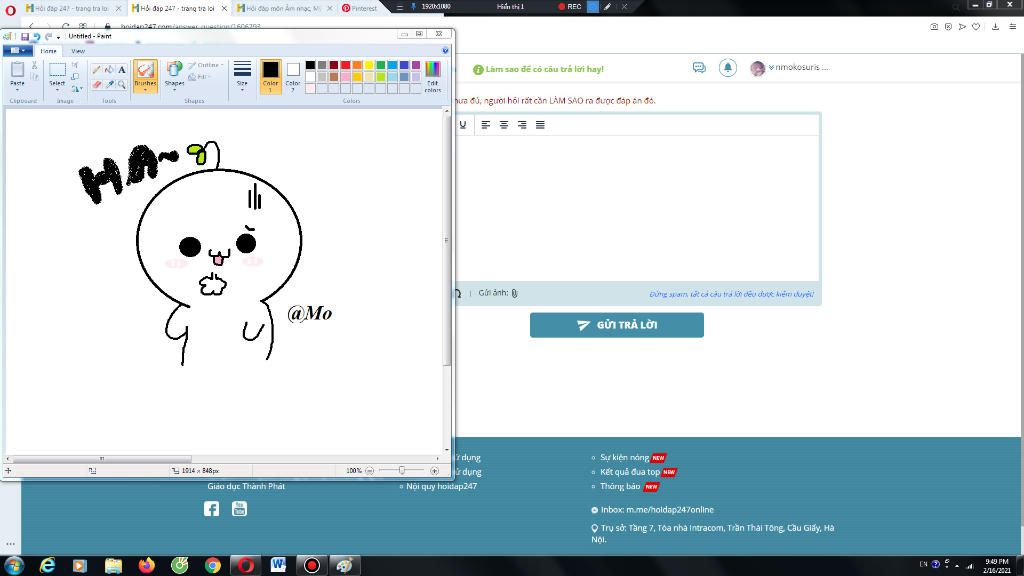This screenshot has width=1024, height=576.
Task: Click the Firefox icon in Windows taskbar
Action: click(x=146, y=565)
